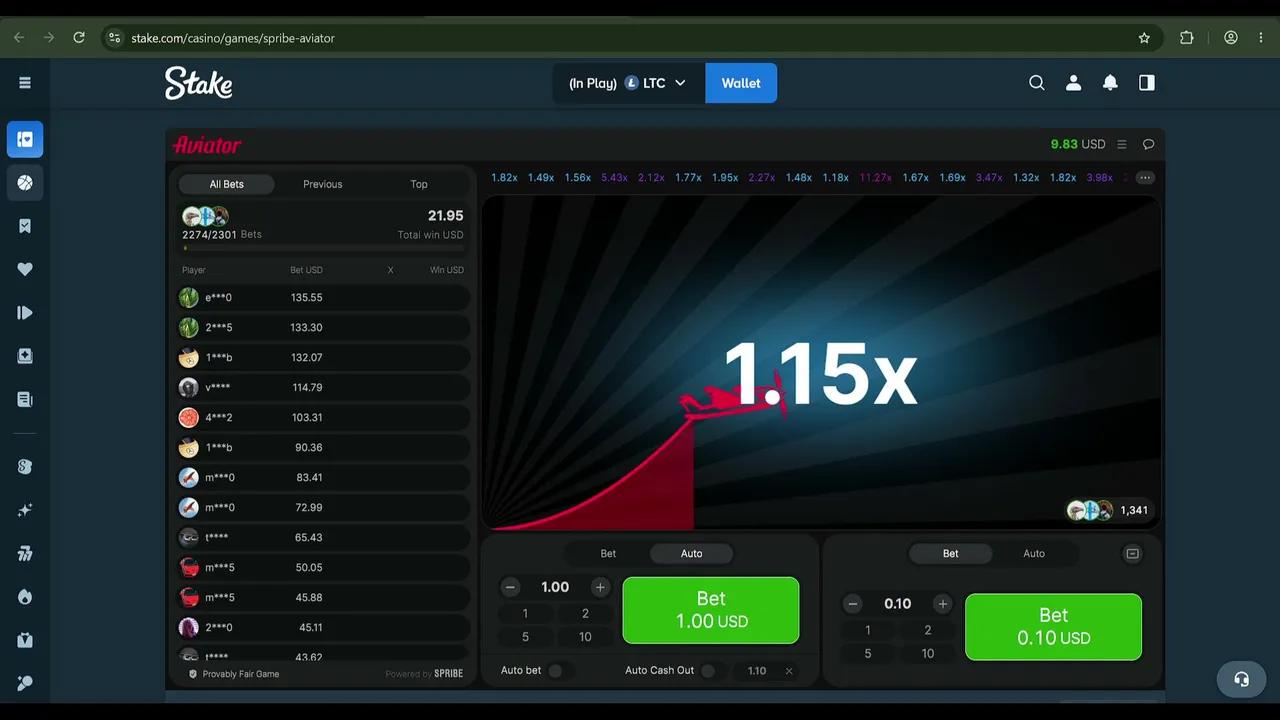
Task: Choose quick amount 2 in the left bet panel
Action: tap(585, 614)
